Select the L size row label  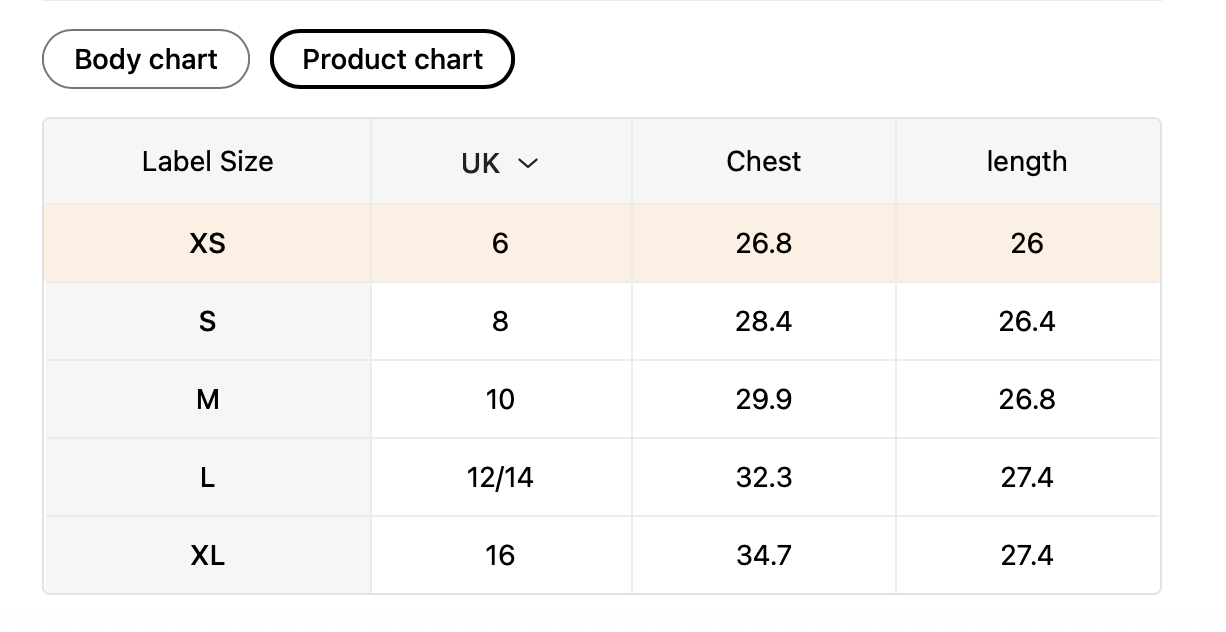pyautogui.click(x=207, y=478)
